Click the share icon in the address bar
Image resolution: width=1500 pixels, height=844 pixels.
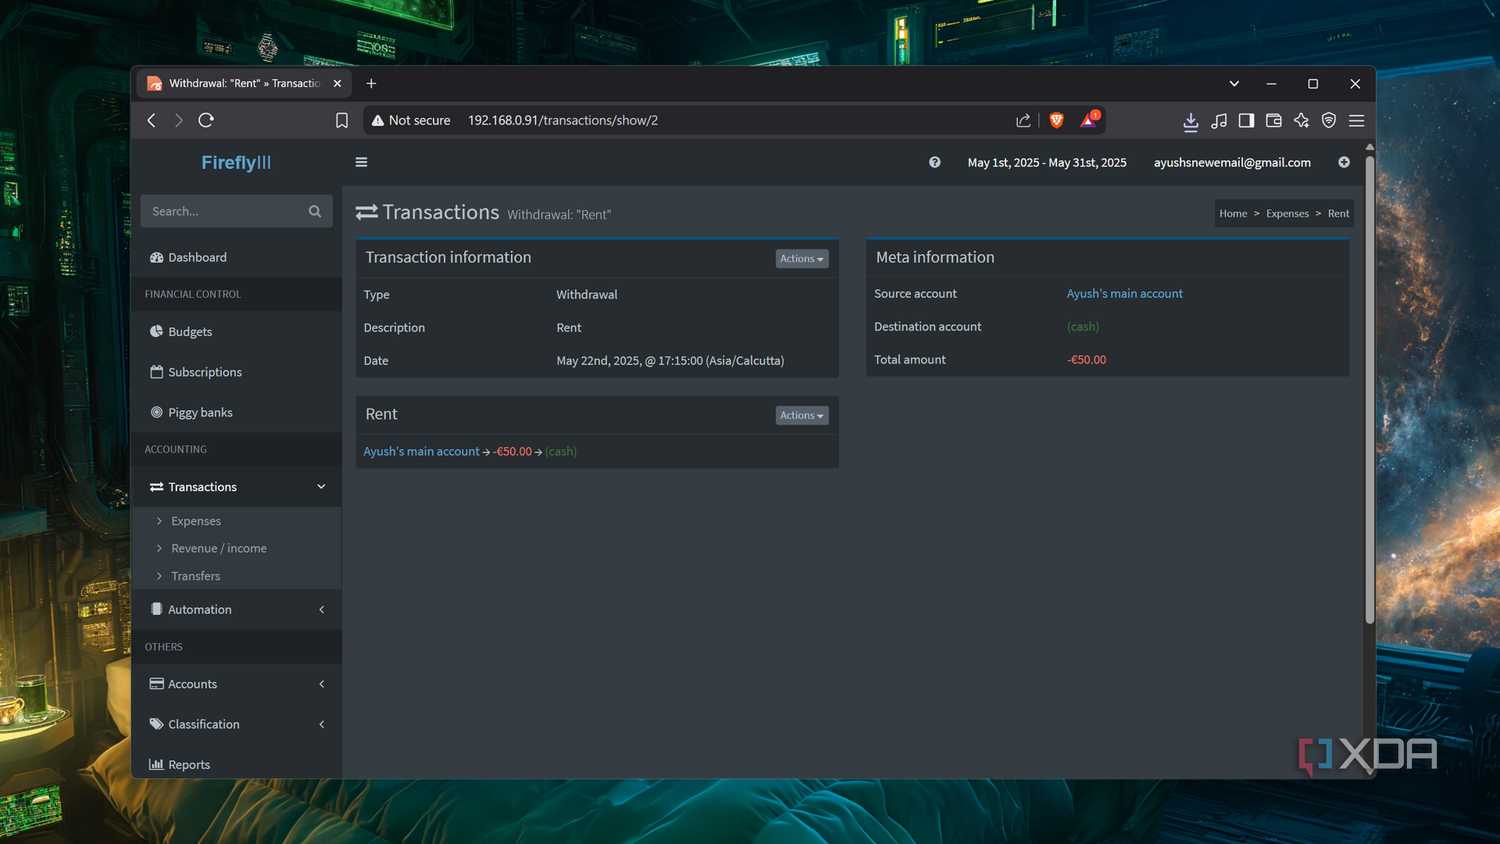point(1023,120)
